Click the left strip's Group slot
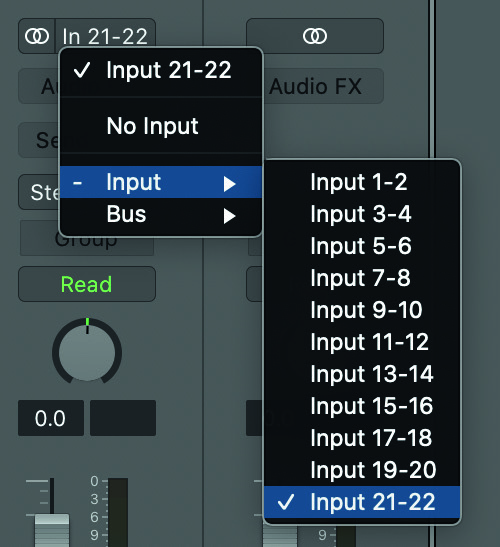 (87, 246)
